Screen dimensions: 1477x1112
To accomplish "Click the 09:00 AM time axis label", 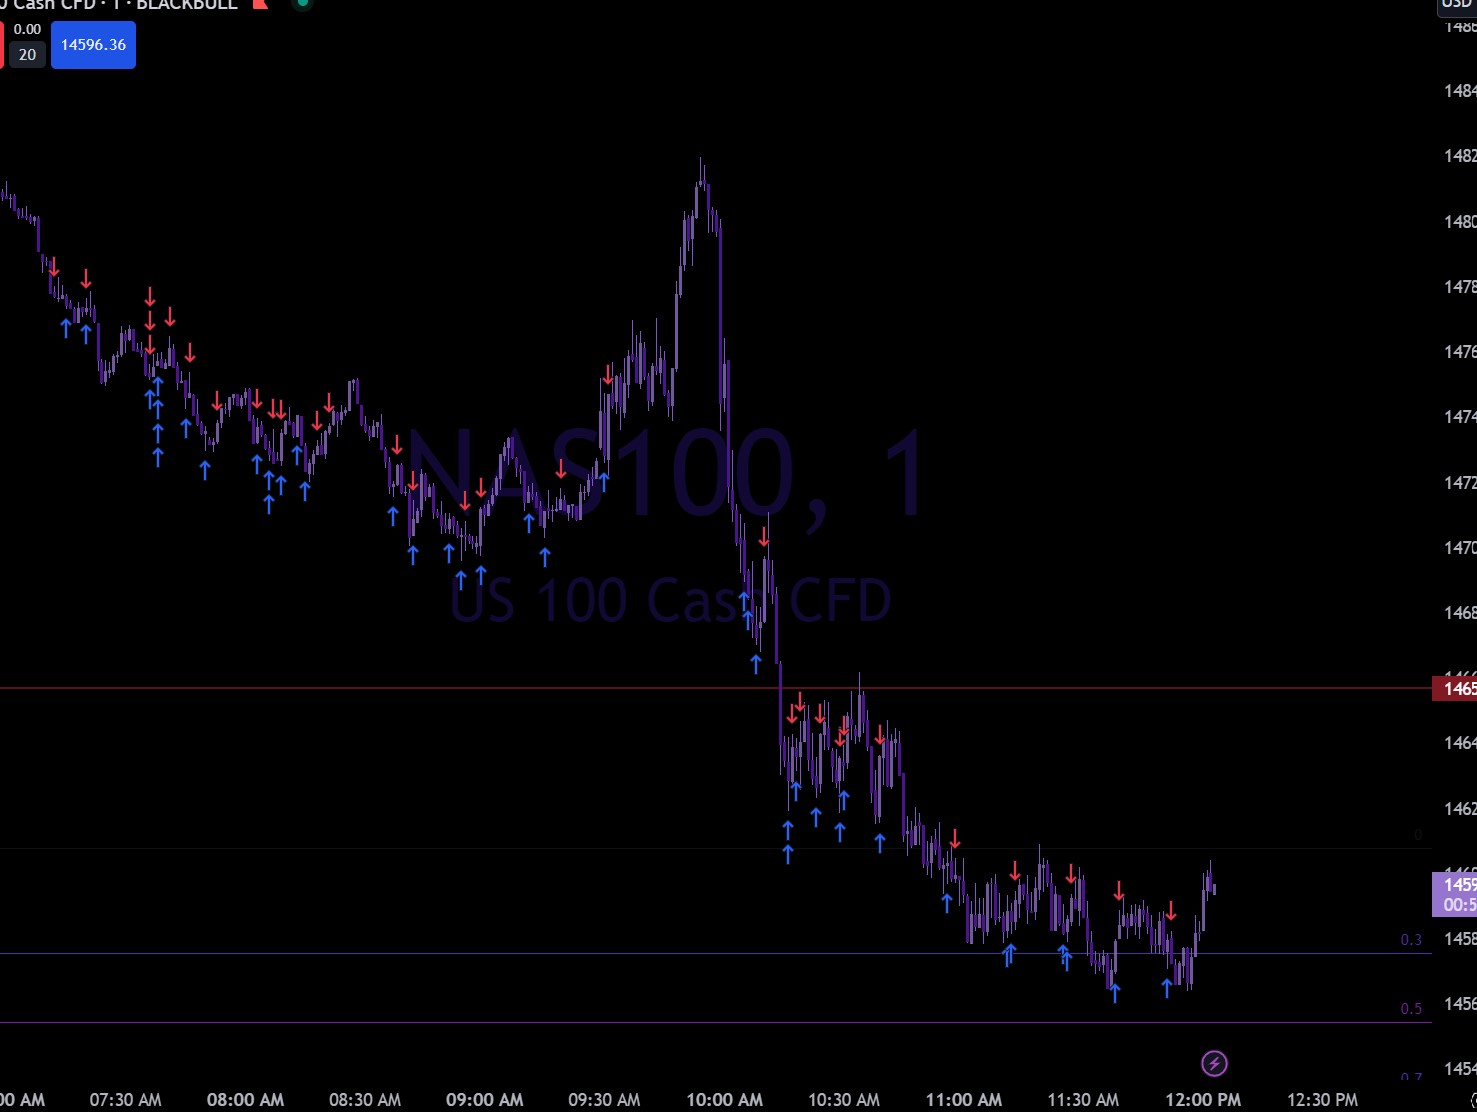I will click(485, 1100).
